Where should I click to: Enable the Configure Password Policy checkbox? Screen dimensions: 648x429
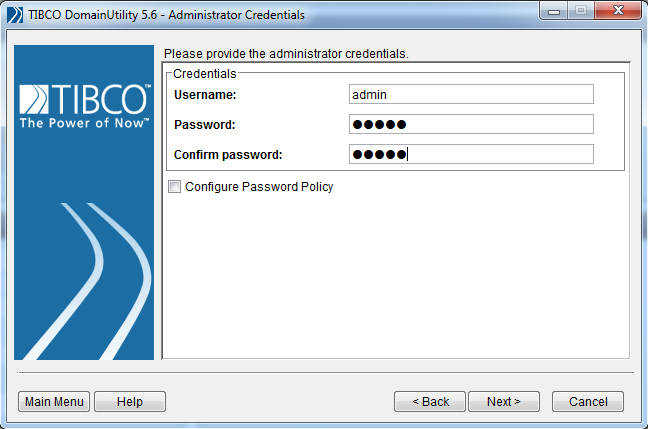pyautogui.click(x=174, y=187)
